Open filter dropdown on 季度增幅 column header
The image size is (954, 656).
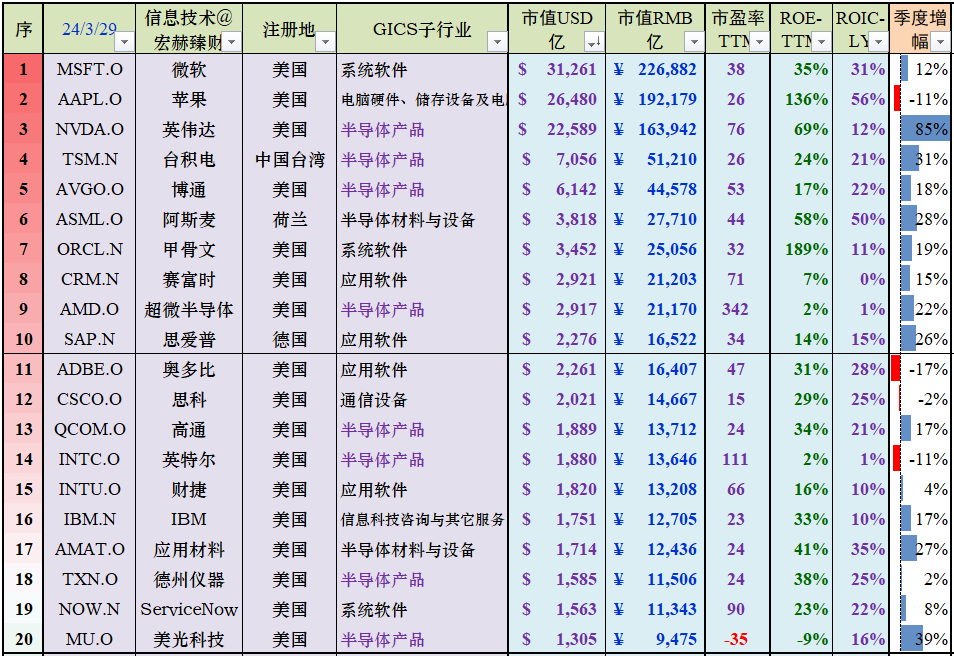coord(940,42)
